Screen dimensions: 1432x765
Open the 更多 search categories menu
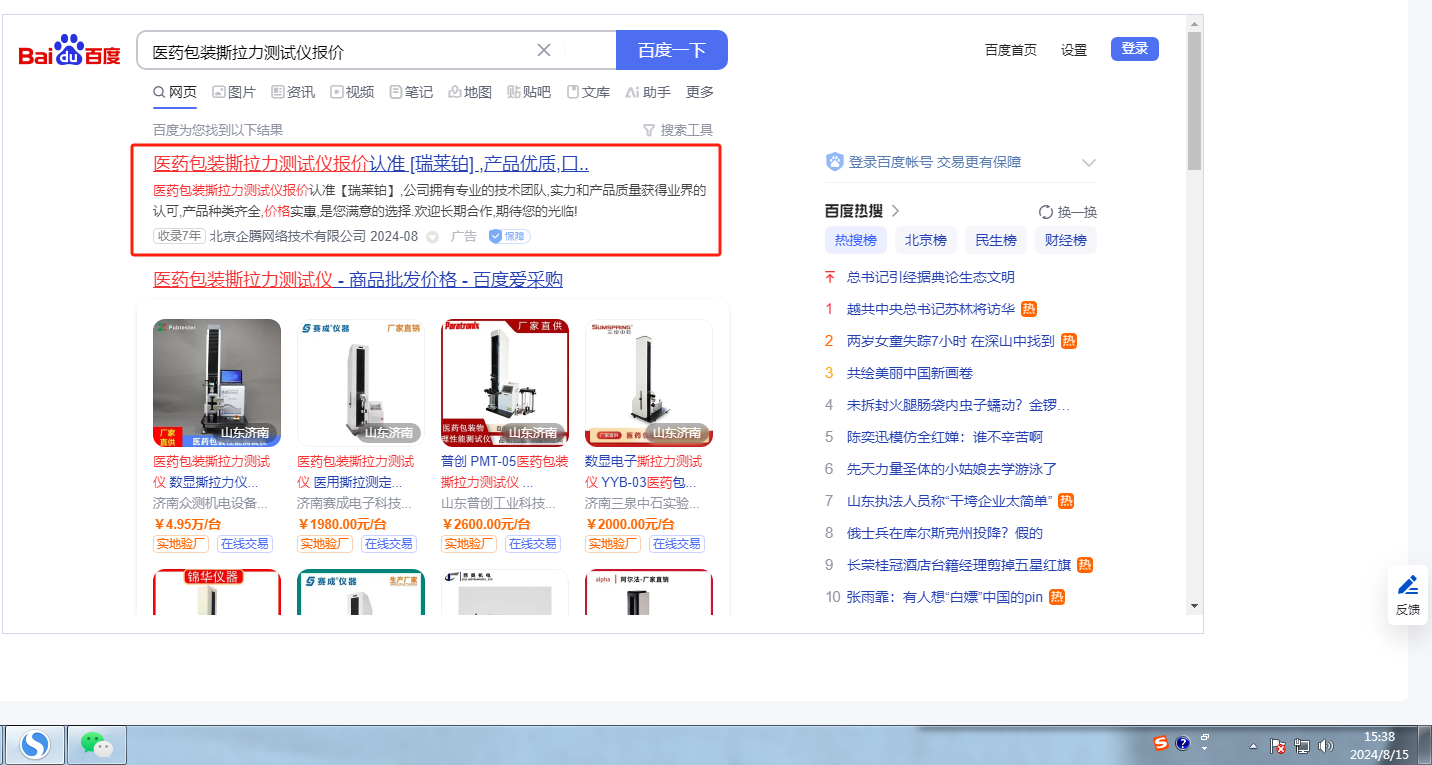[700, 92]
